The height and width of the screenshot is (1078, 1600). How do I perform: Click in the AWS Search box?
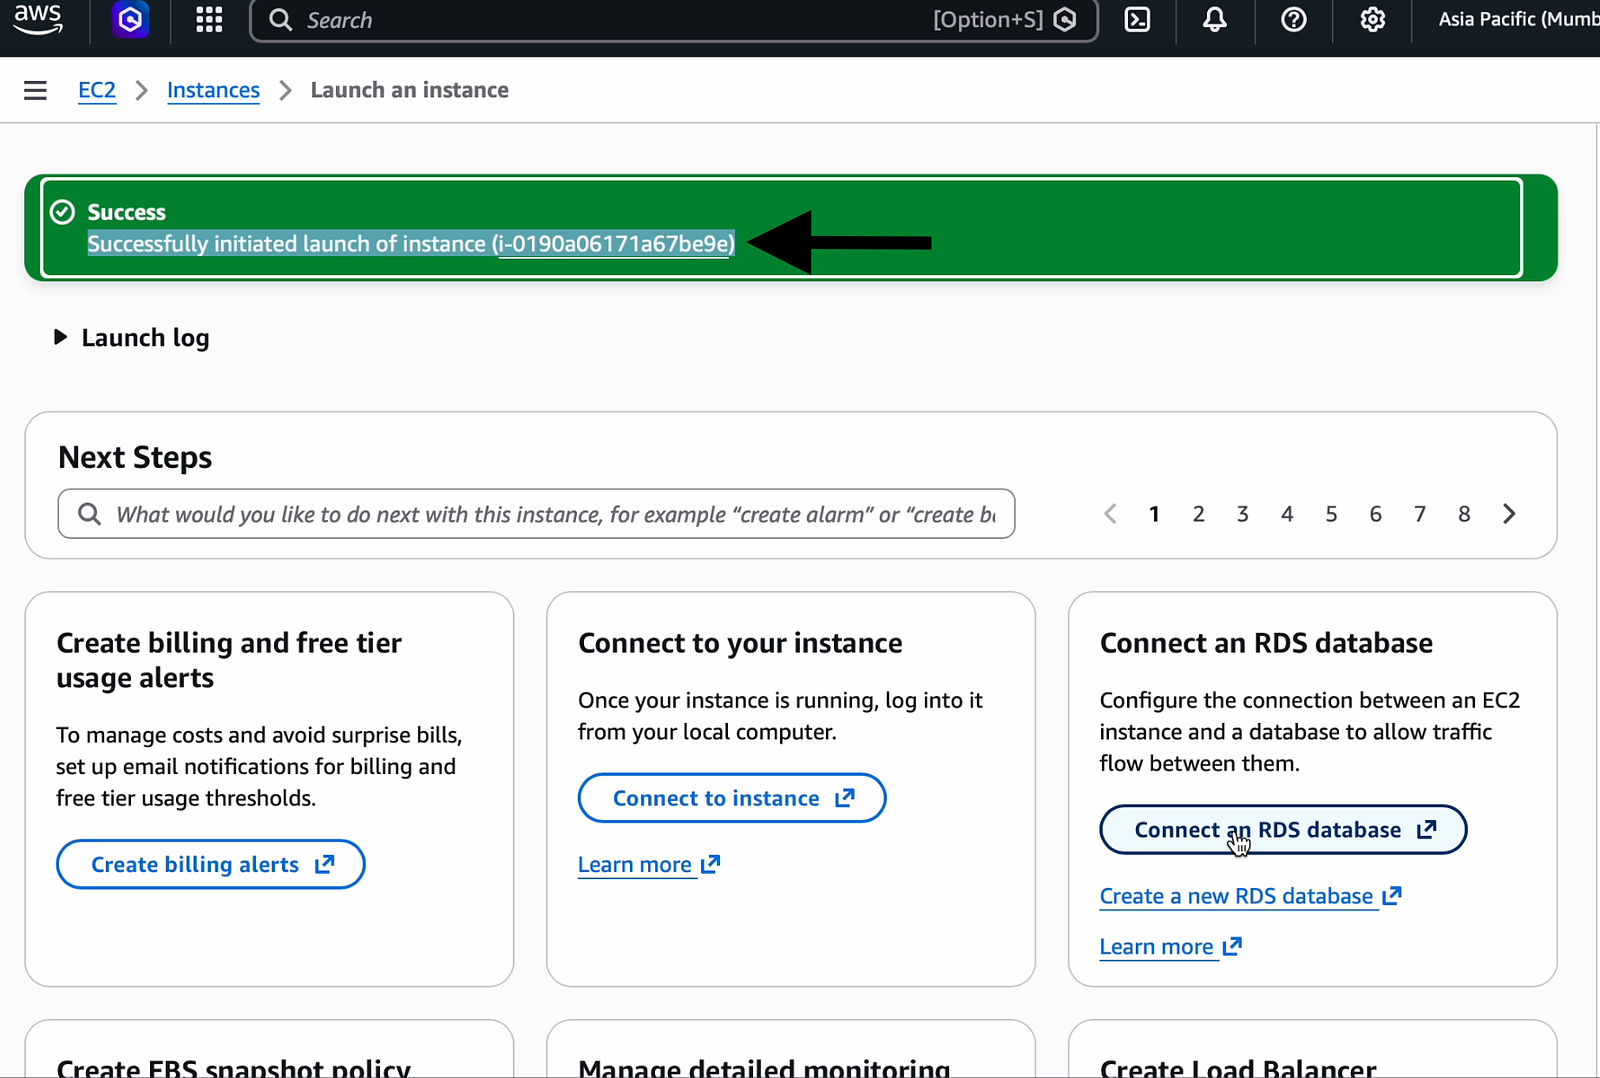coord(674,20)
